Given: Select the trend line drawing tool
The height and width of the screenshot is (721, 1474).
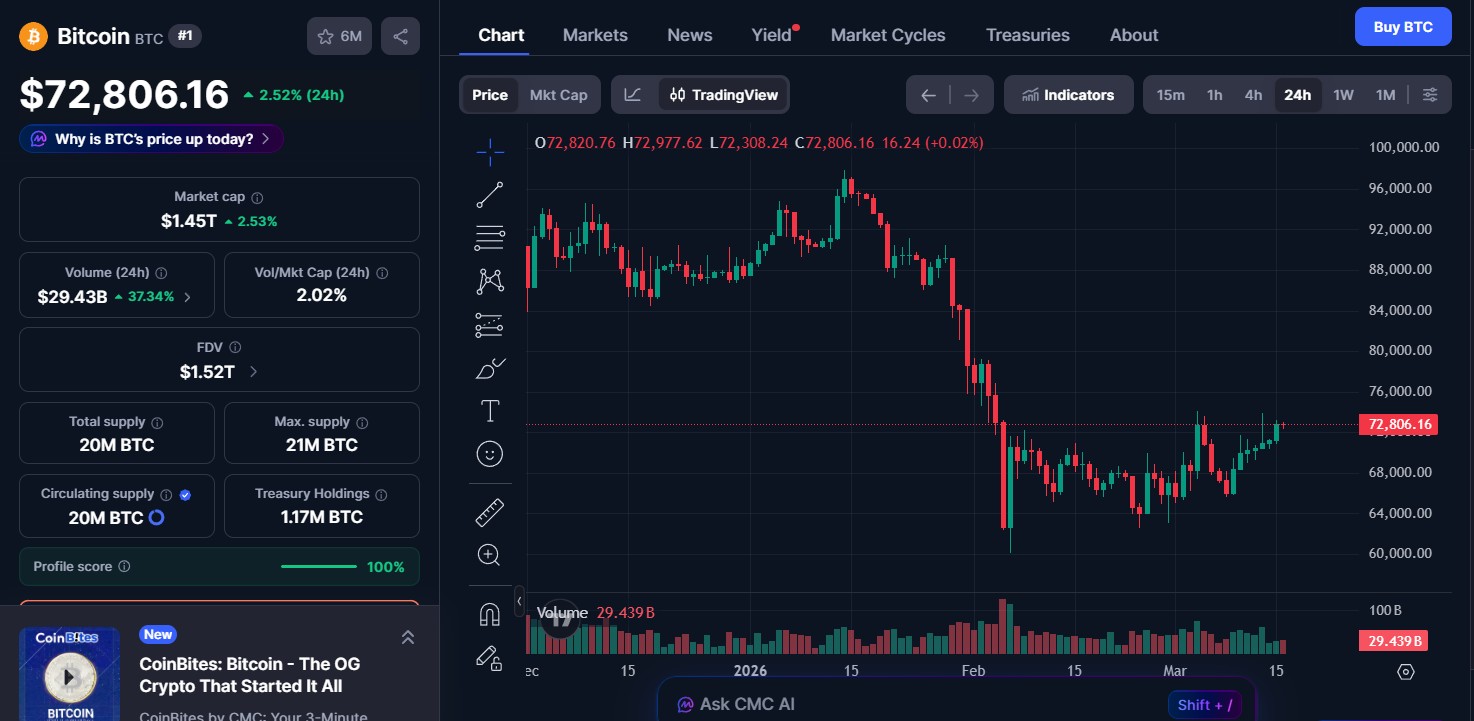Looking at the screenshot, I should tap(490, 194).
